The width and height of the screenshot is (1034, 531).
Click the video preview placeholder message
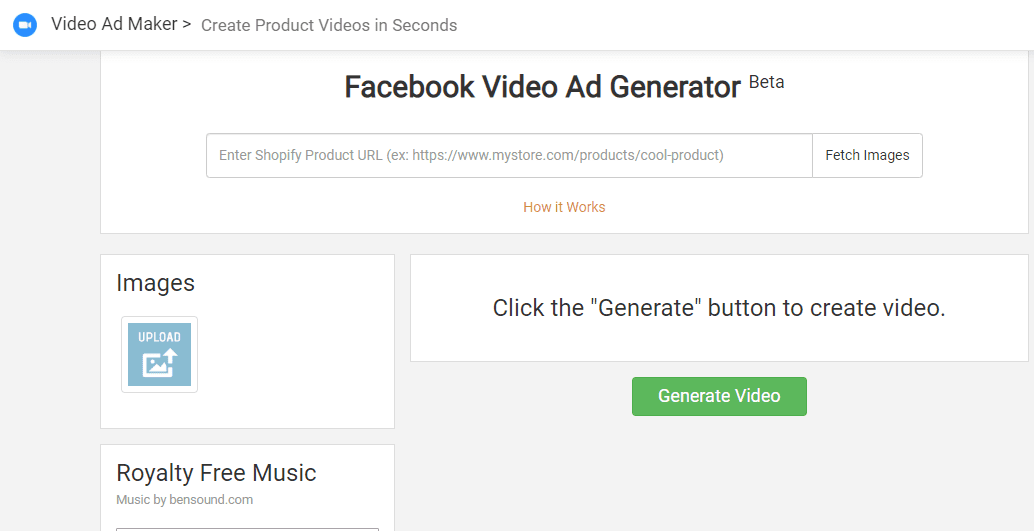(x=719, y=308)
